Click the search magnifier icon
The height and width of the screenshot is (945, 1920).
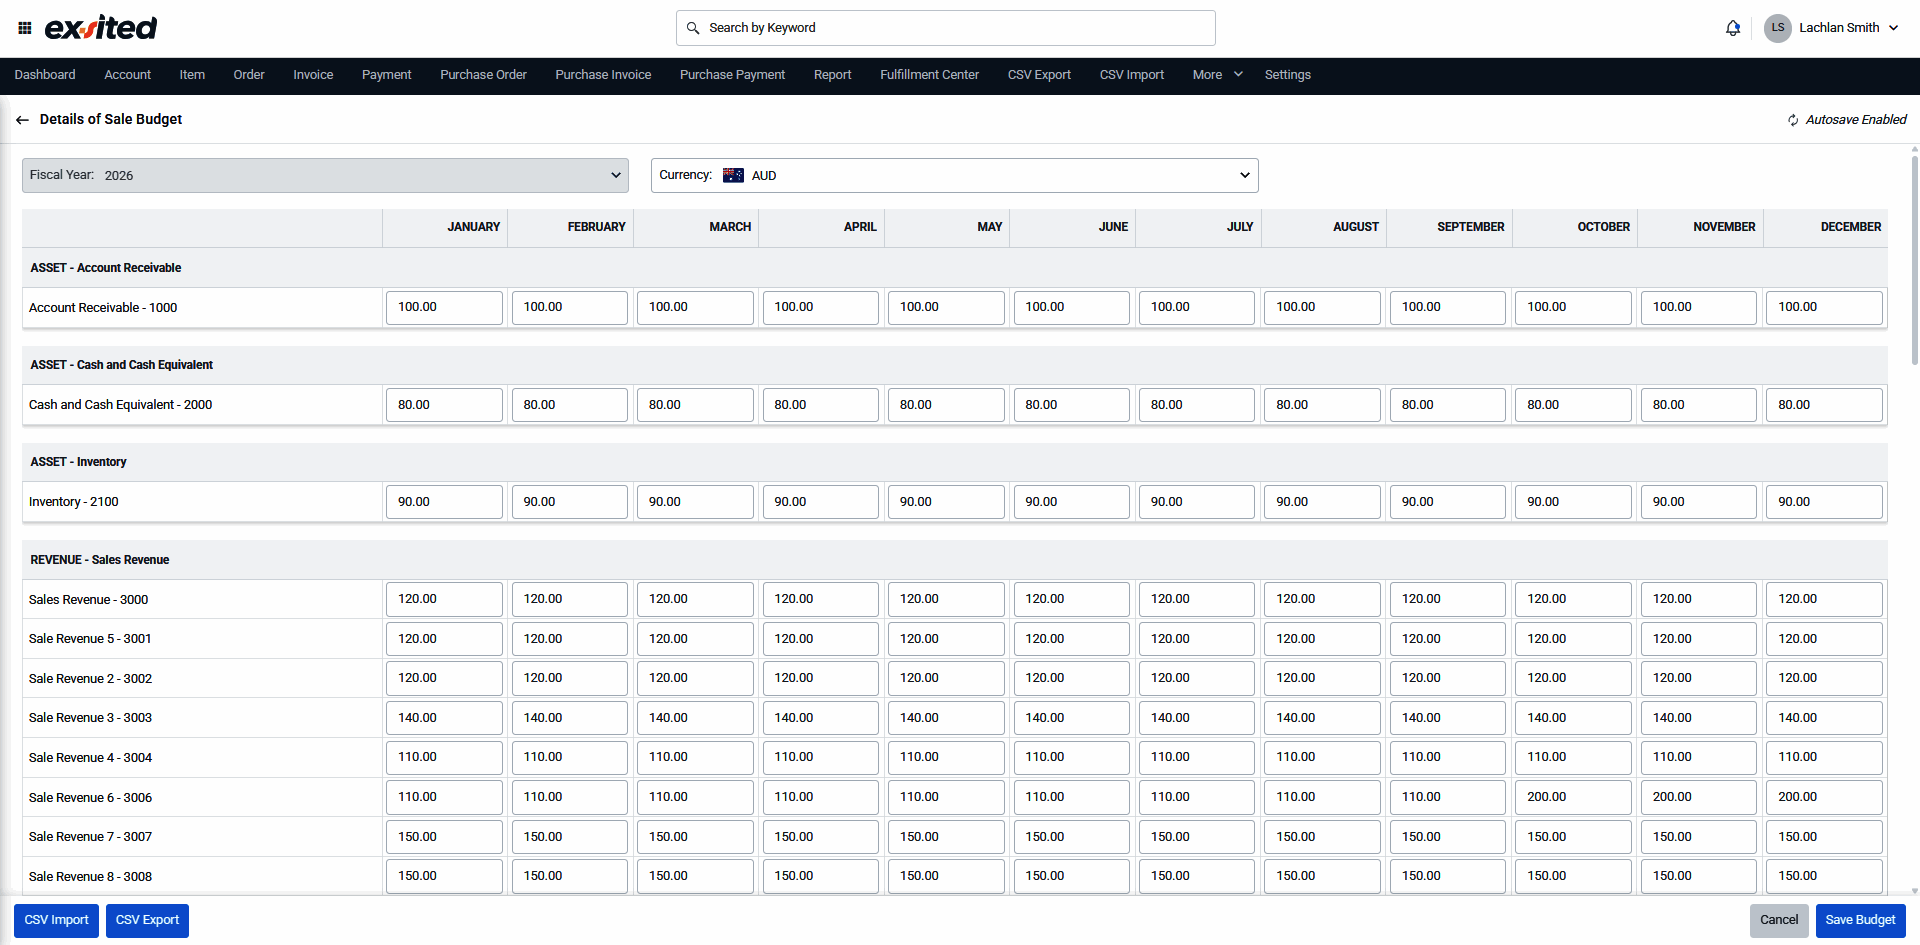pos(693,28)
